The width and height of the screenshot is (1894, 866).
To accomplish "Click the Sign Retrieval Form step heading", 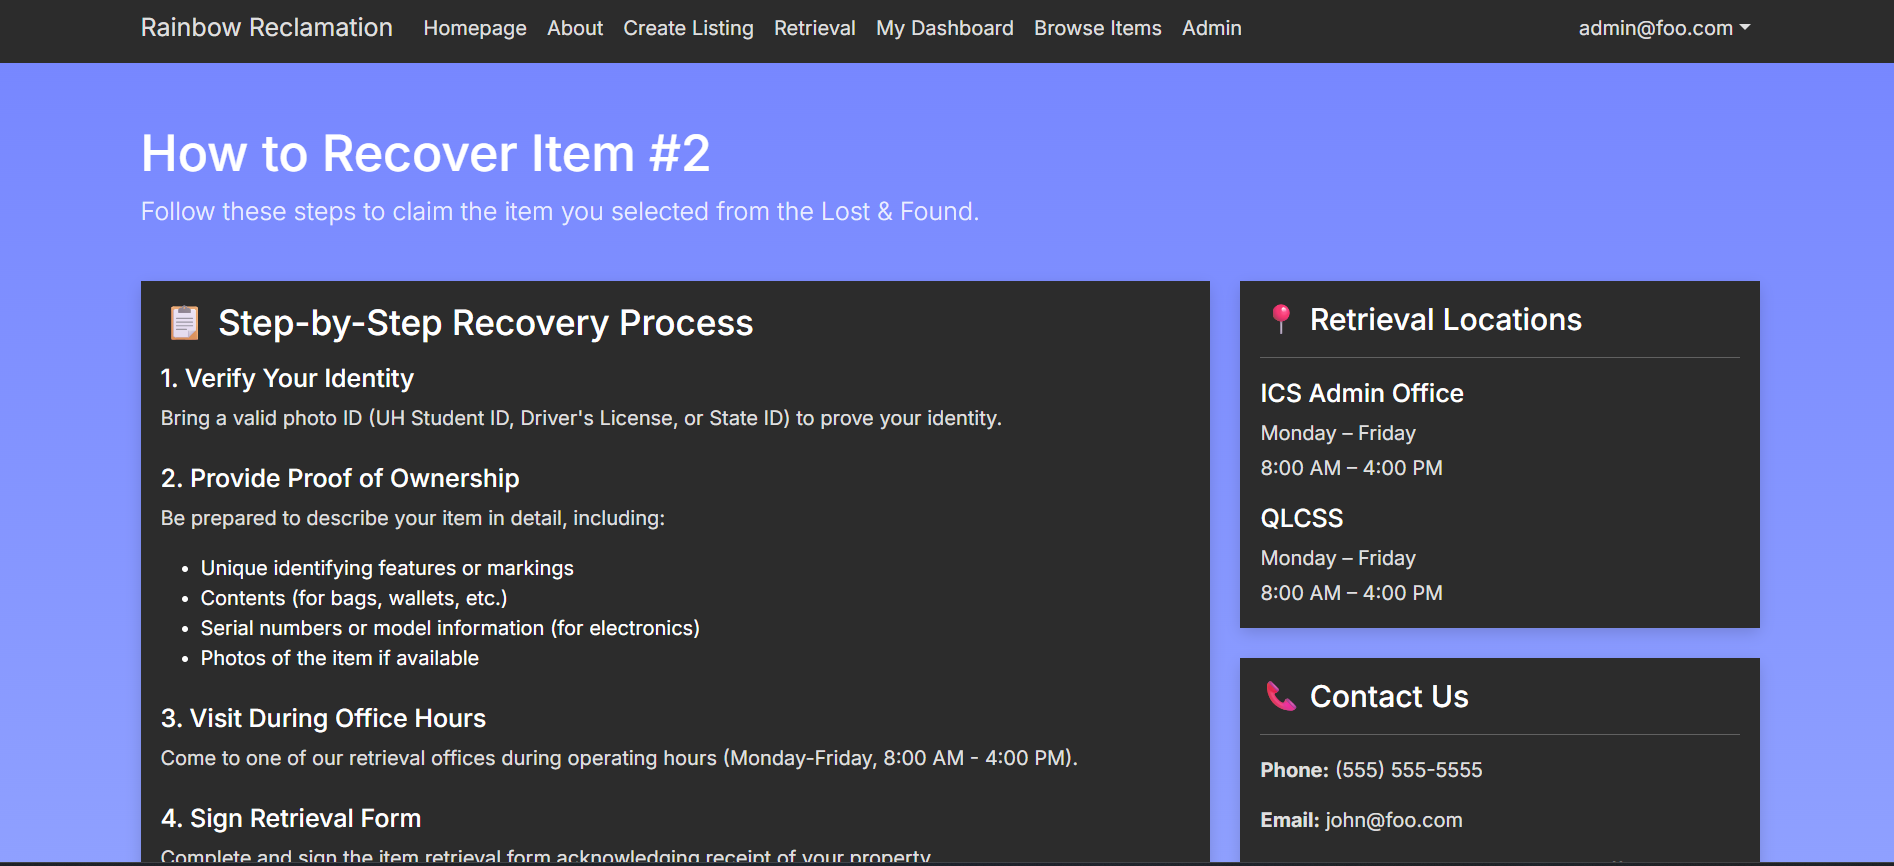I will [291, 818].
